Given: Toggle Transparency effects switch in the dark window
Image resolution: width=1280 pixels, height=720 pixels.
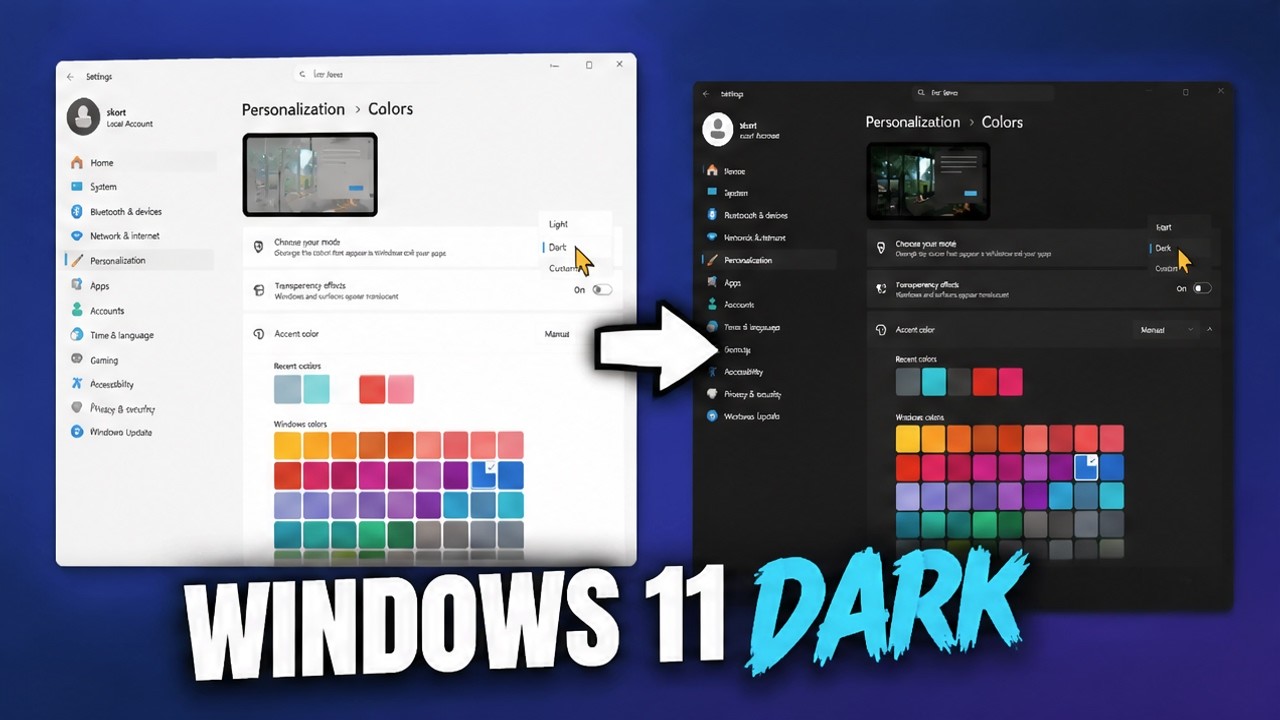Looking at the screenshot, I should click(1201, 288).
